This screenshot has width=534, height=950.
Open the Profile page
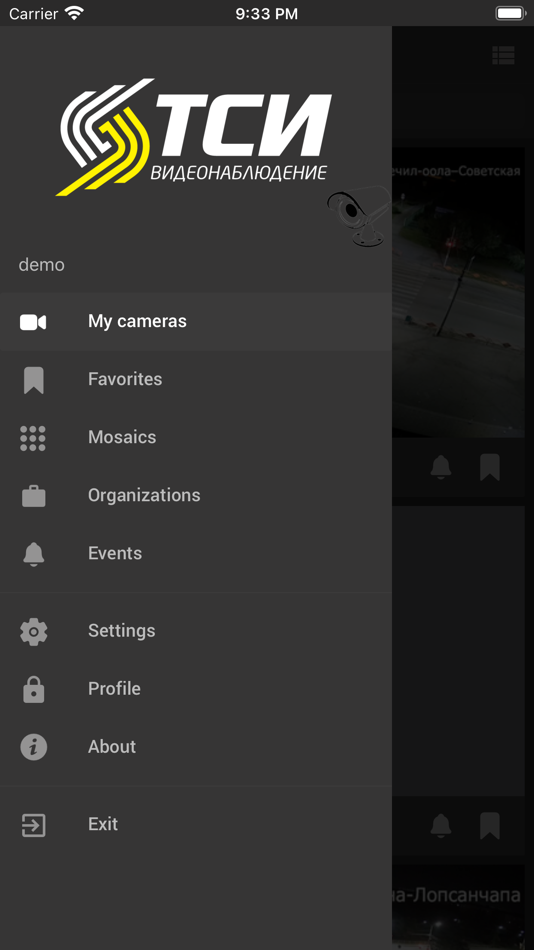tap(196, 689)
